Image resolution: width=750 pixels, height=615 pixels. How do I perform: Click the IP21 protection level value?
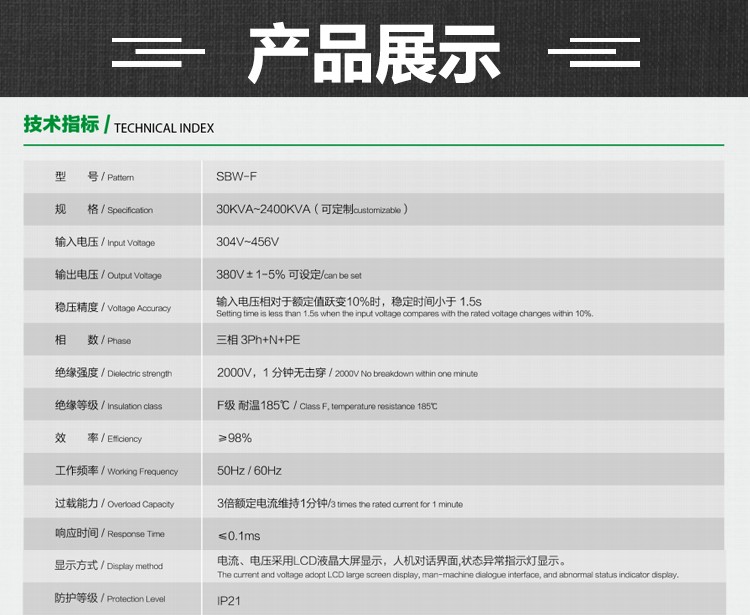[x=229, y=601]
